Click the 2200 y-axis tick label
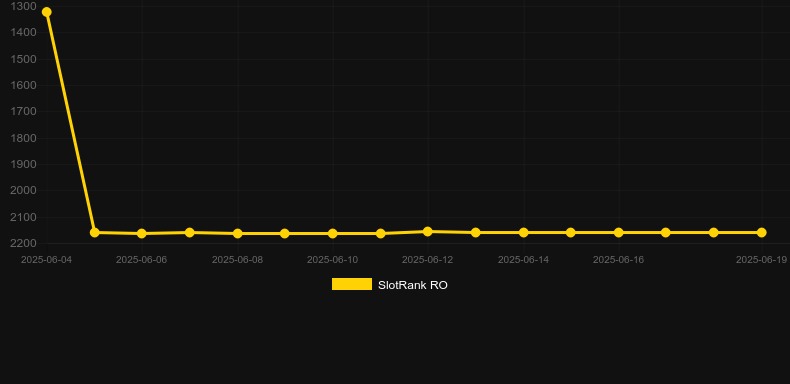Screen dimensions: 790x384 coord(23,243)
